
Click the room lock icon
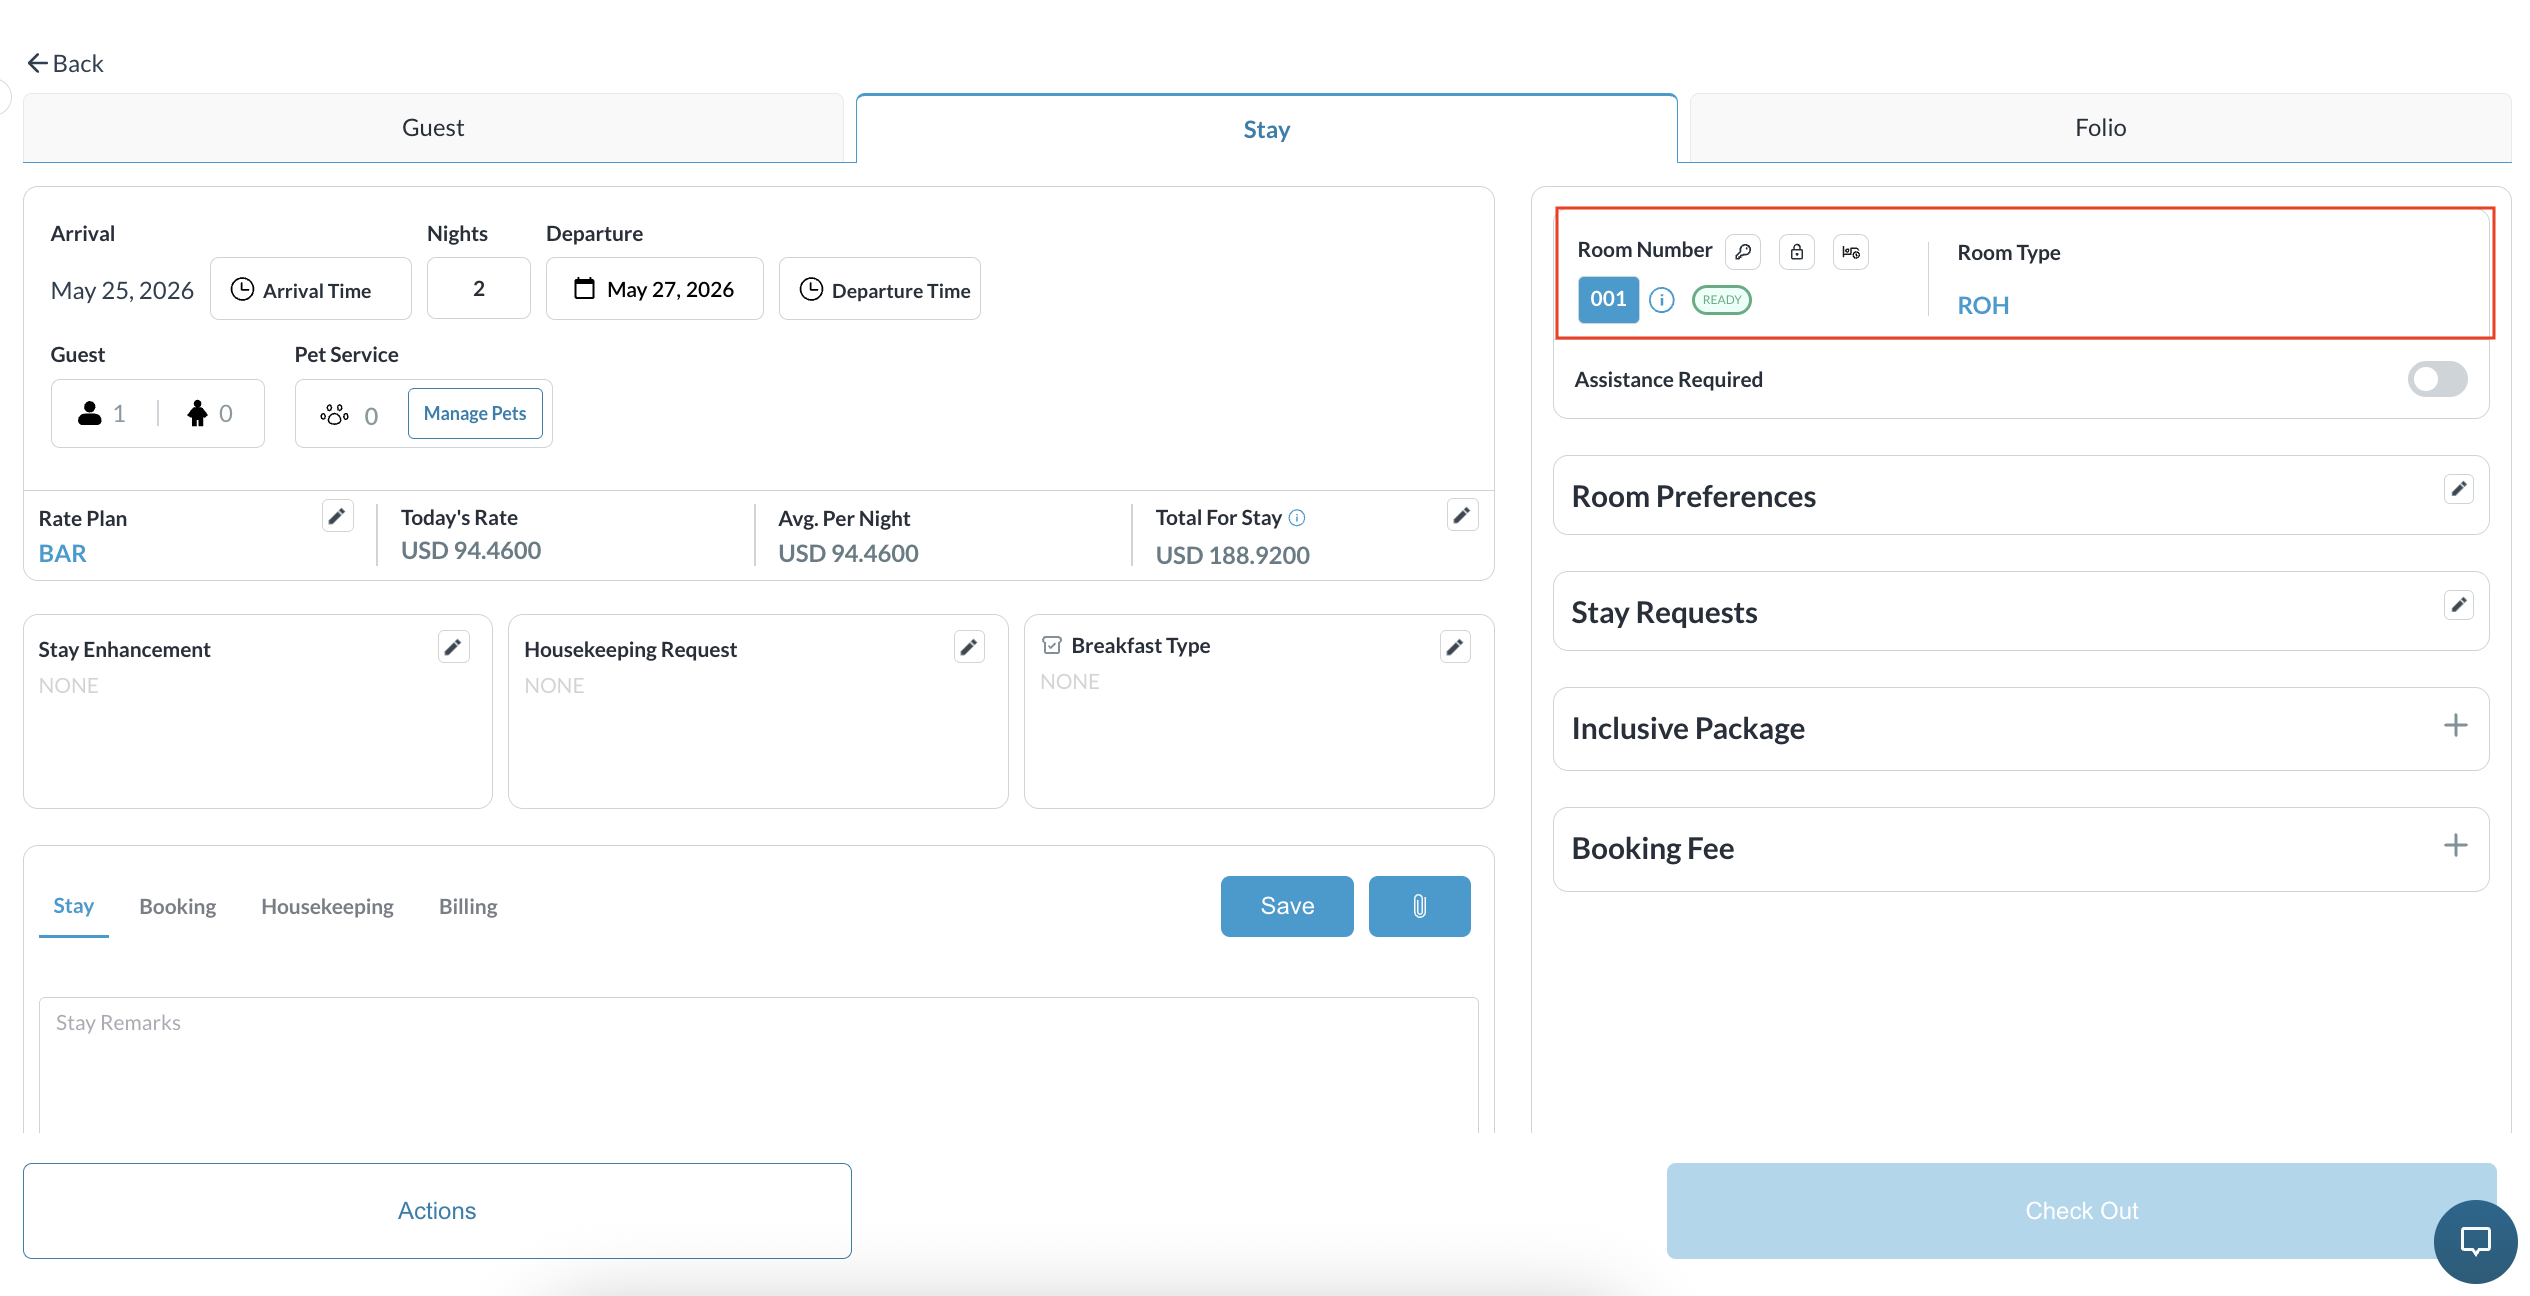click(x=1797, y=252)
